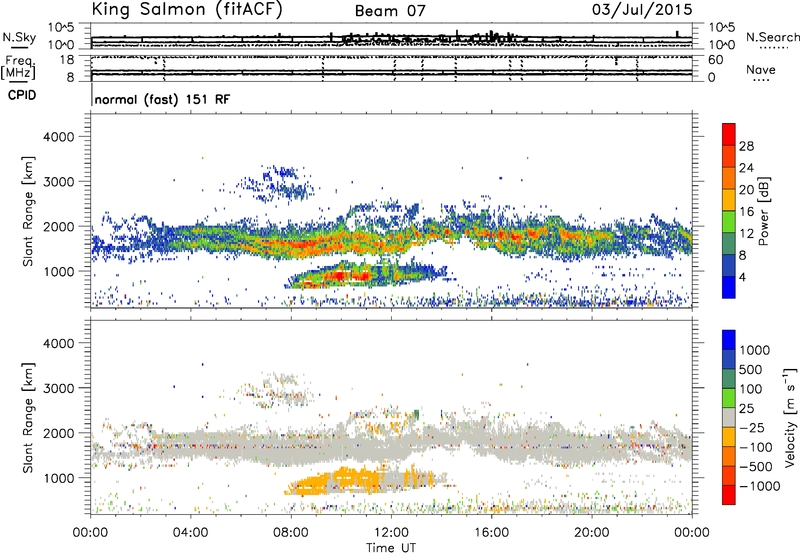800x554 pixels.
Task: Click the 'Slant Range [km]' label of power panel
Action: pos(28,211)
